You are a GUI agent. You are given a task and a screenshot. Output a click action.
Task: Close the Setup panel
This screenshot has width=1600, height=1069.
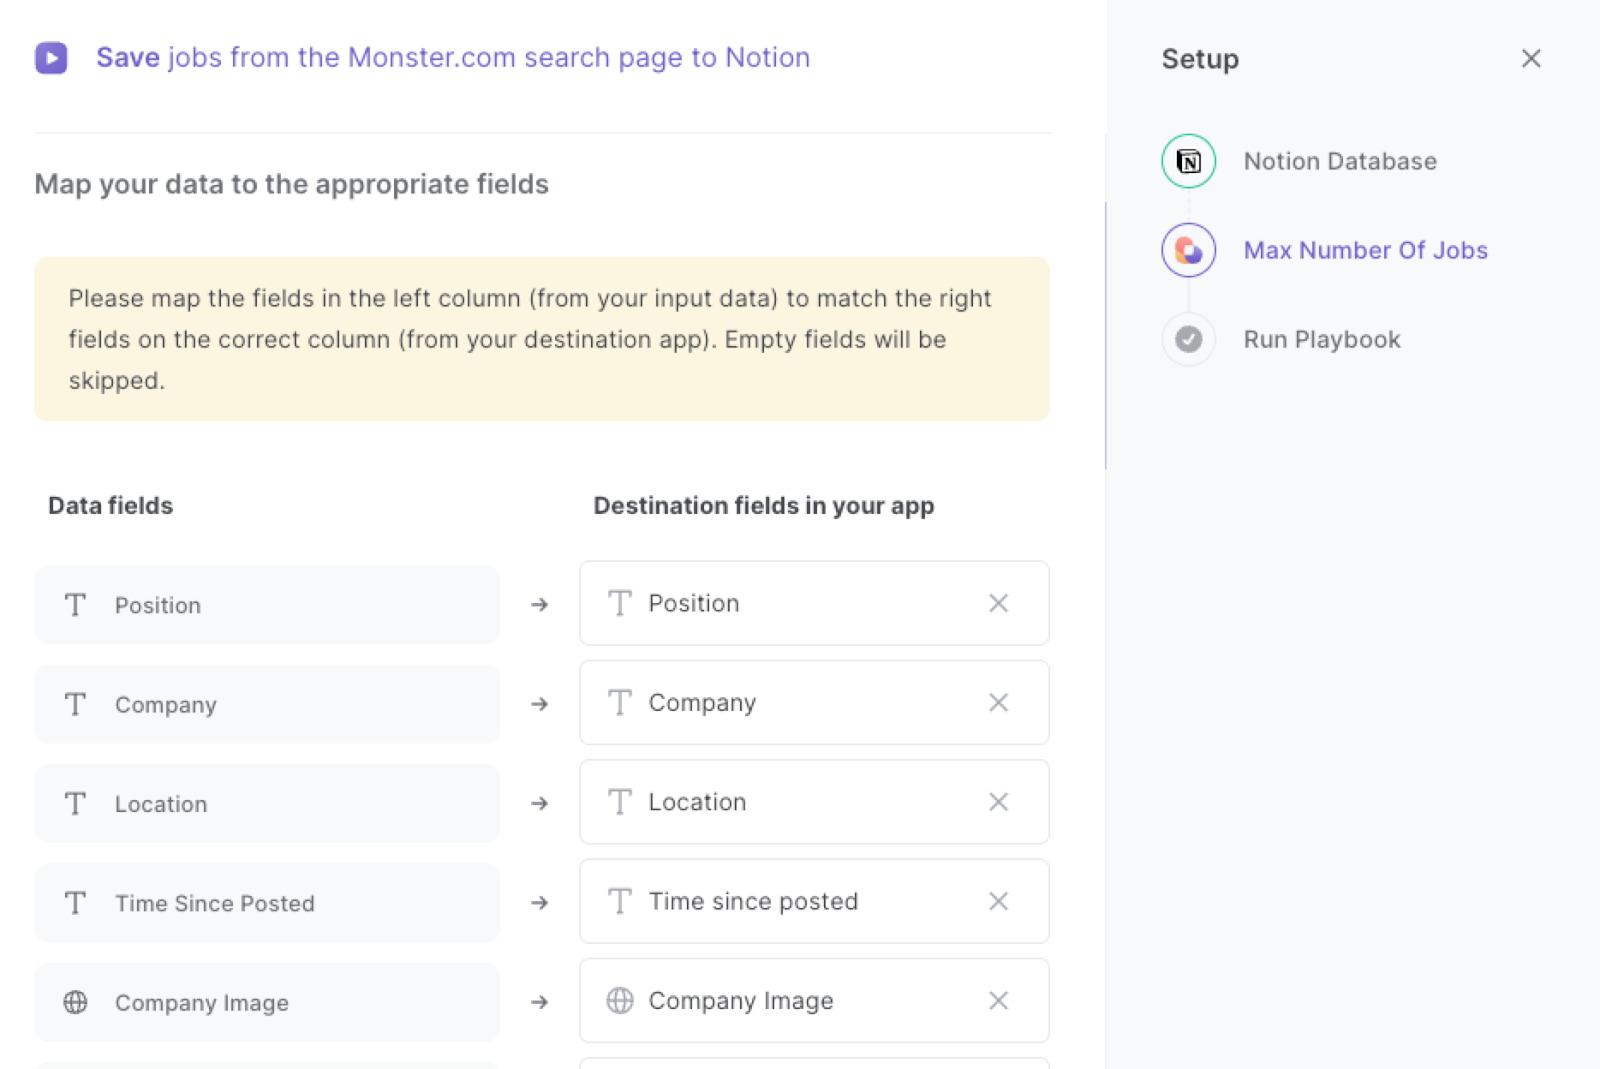point(1531,59)
